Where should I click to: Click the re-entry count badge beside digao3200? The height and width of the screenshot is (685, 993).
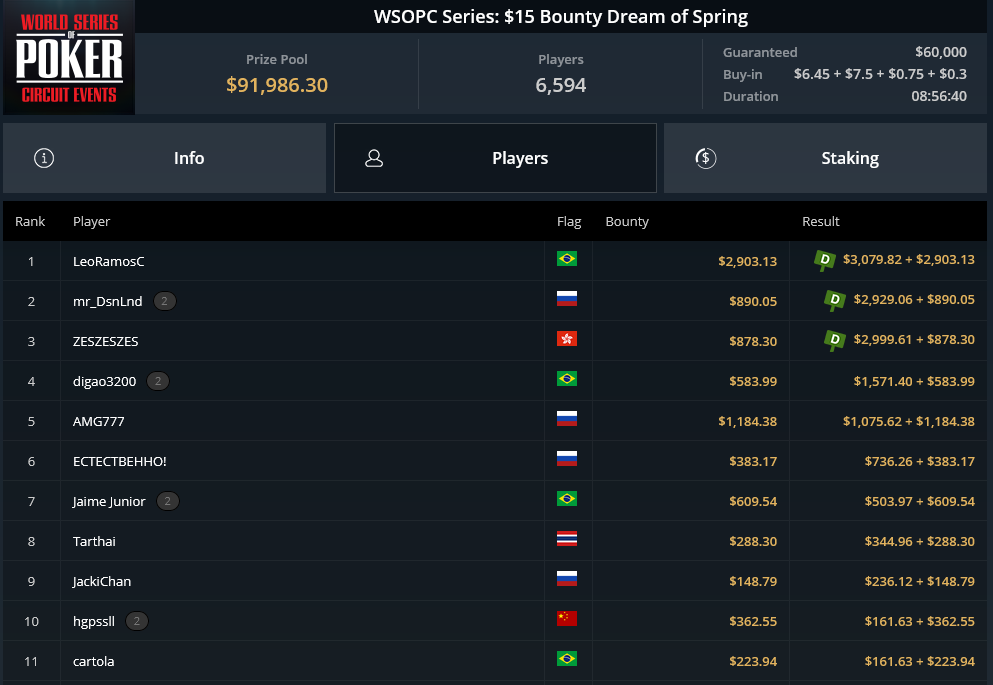tap(158, 381)
